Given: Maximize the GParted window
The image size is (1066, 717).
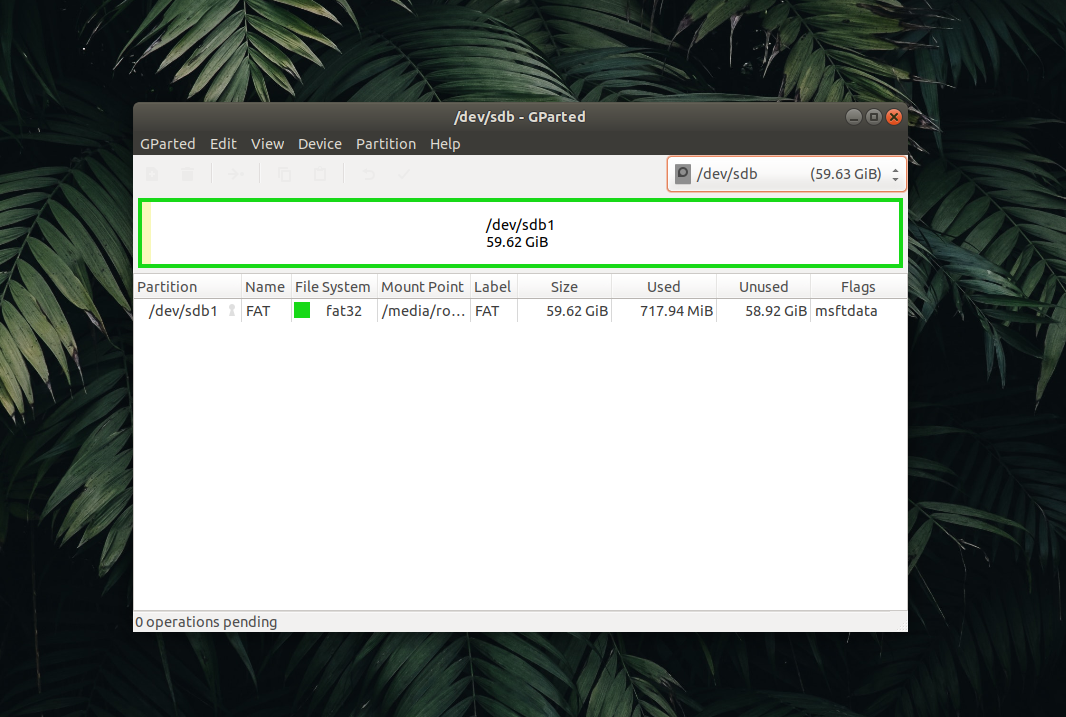Looking at the screenshot, I should coord(874,117).
